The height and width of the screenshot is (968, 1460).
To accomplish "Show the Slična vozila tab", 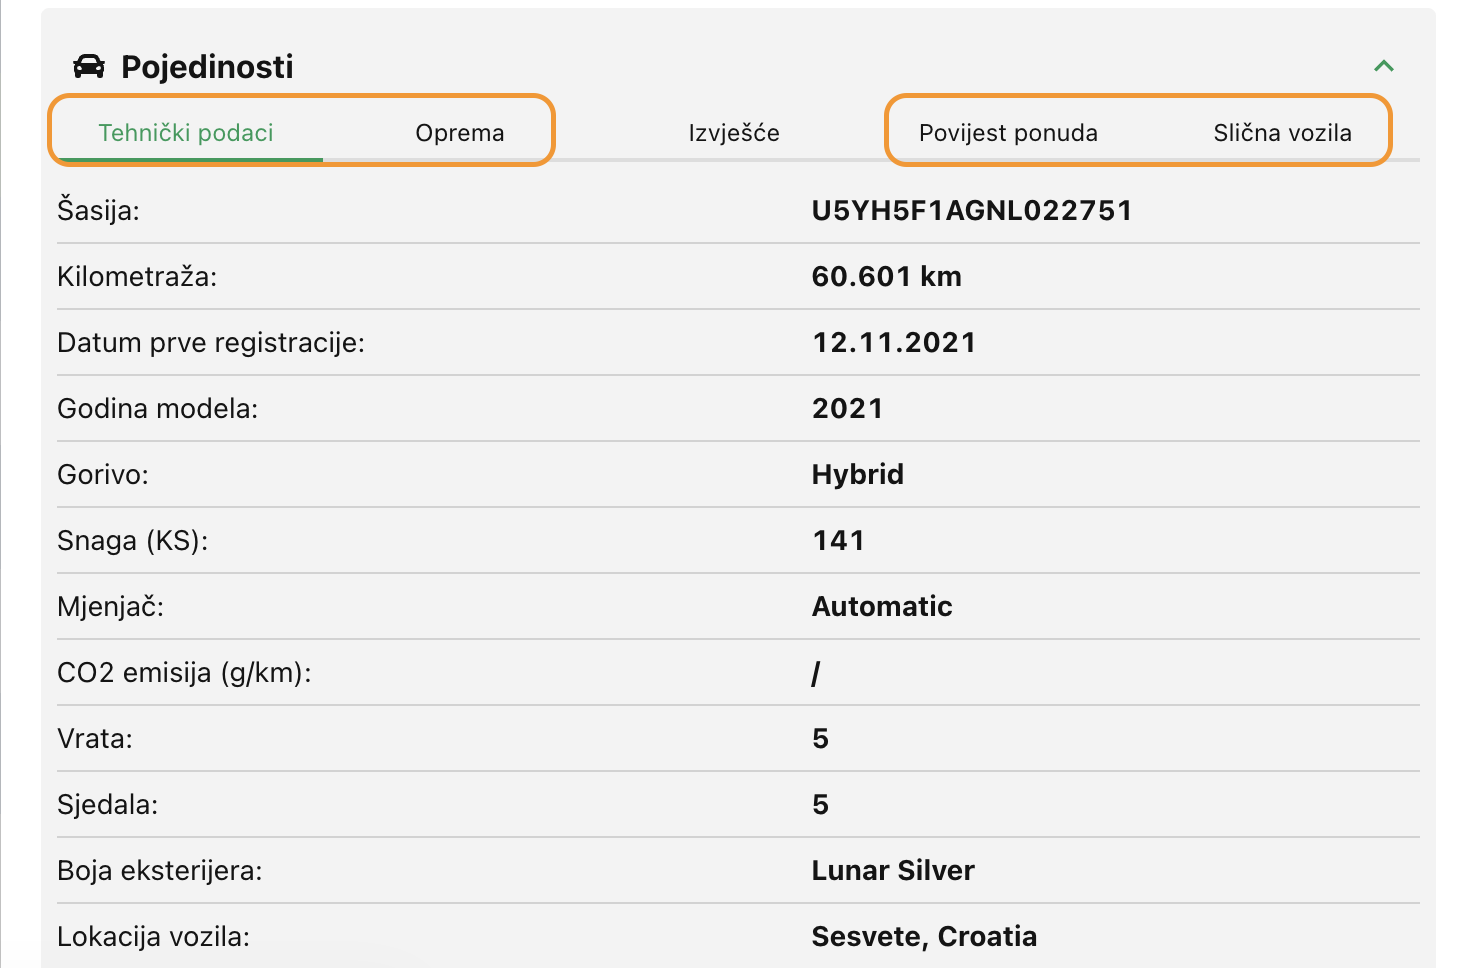I will tap(1282, 133).
